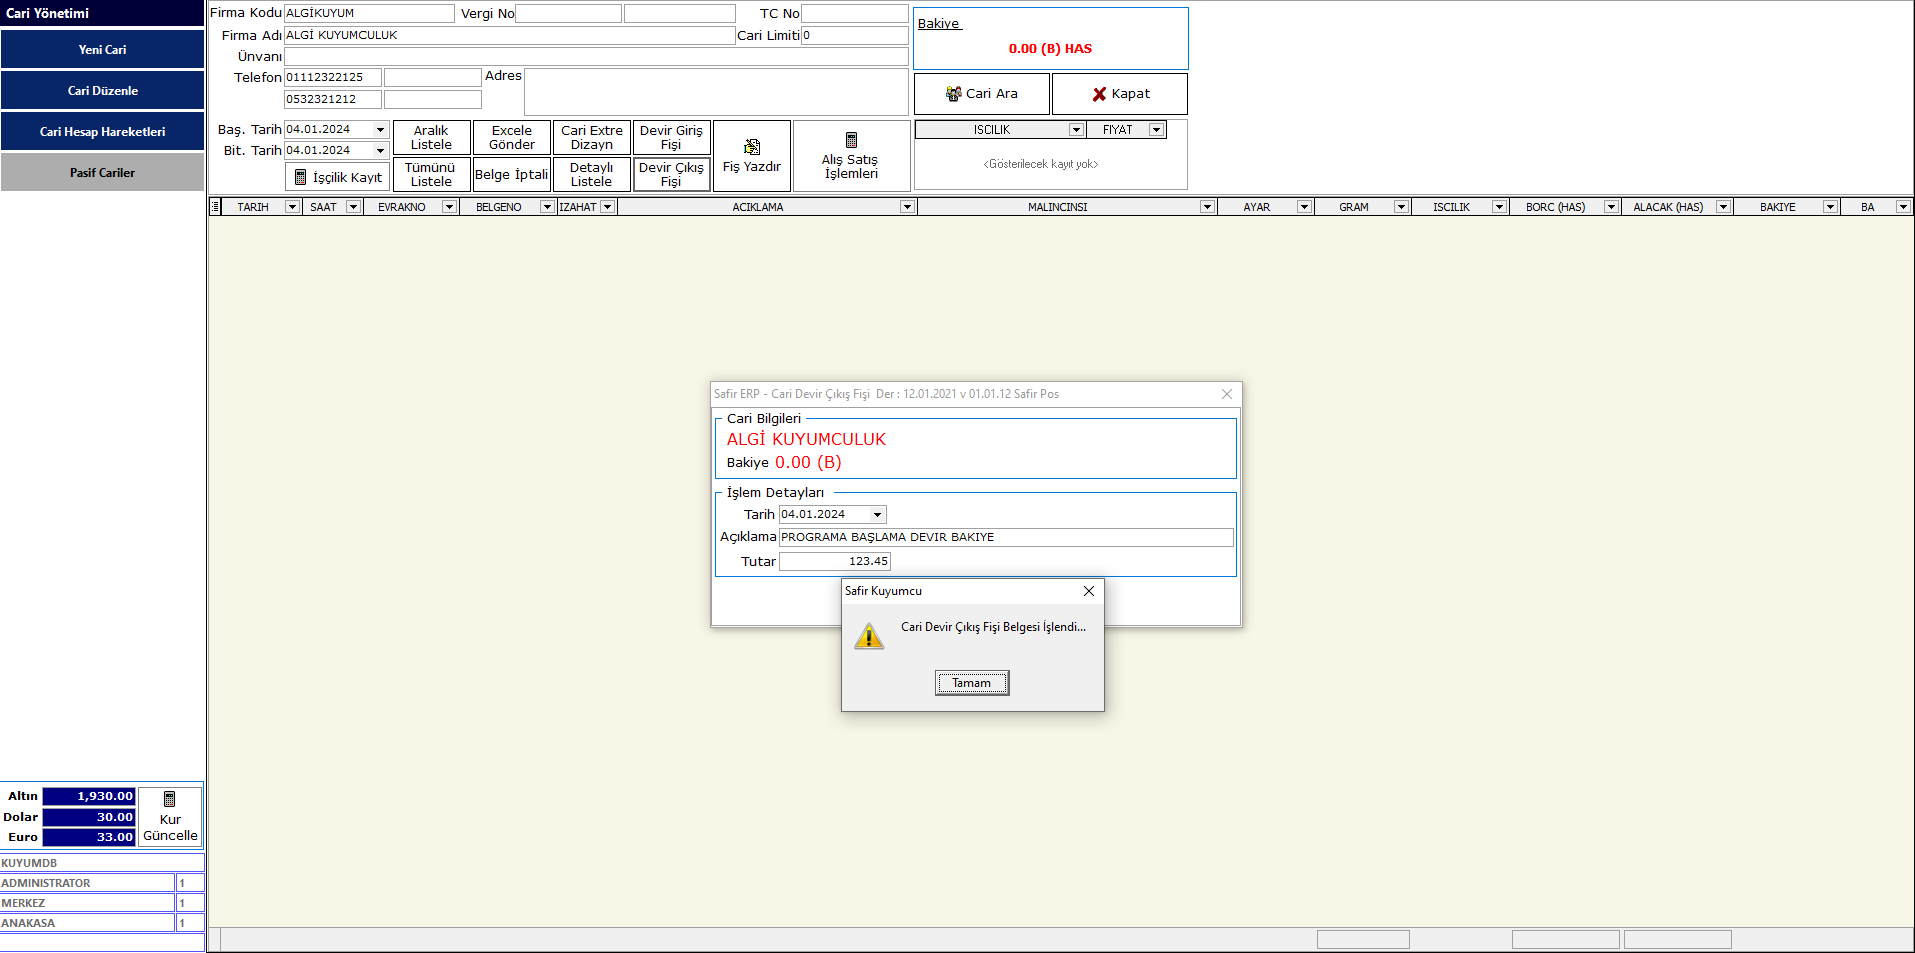Click the Ünvanı input field
1915x953 pixels.
(x=596, y=57)
